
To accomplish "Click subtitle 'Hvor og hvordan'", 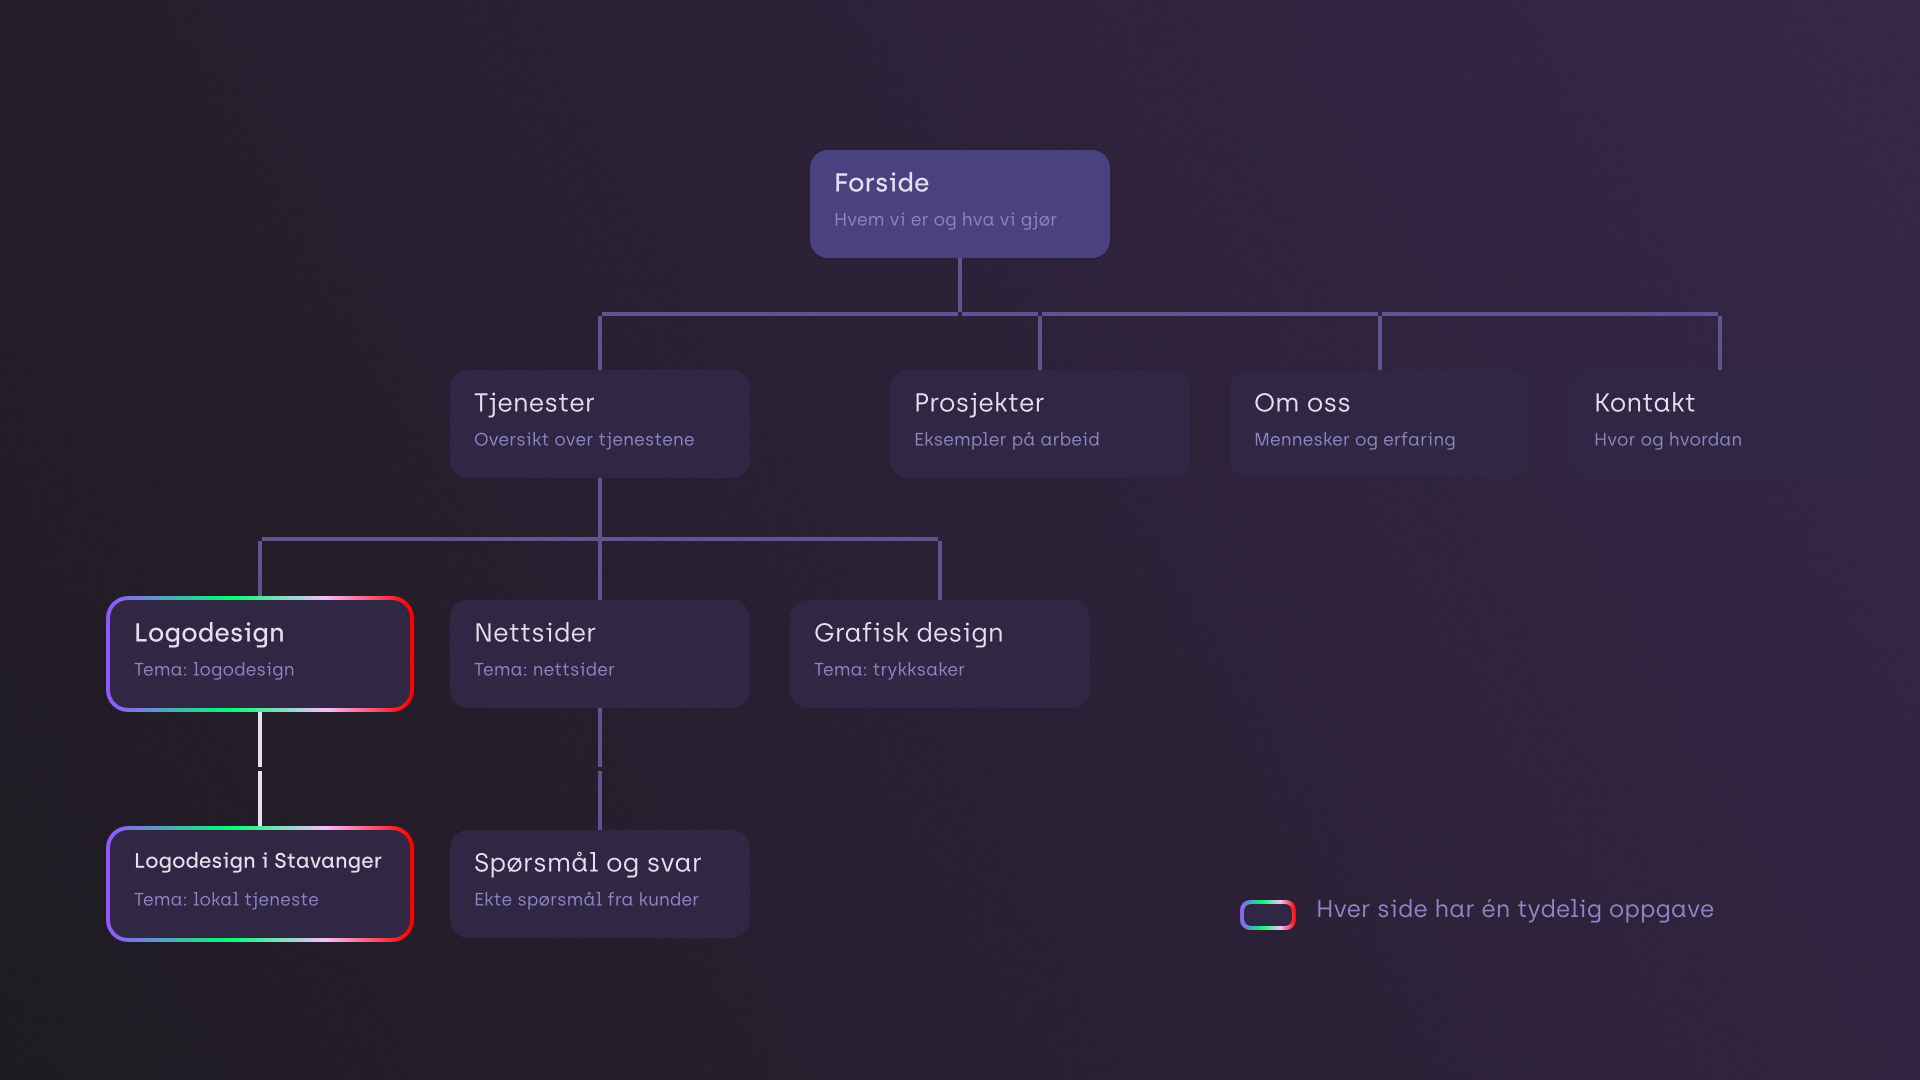I will [x=1668, y=440].
